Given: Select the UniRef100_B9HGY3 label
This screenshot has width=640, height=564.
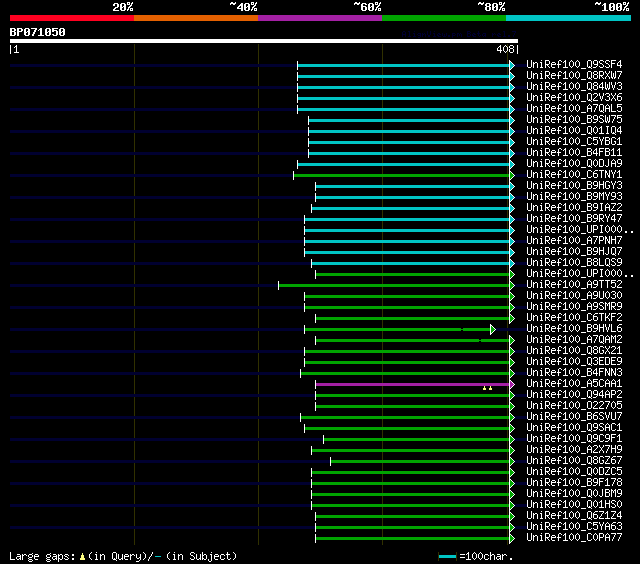Looking at the screenshot, I should point(574,186).
